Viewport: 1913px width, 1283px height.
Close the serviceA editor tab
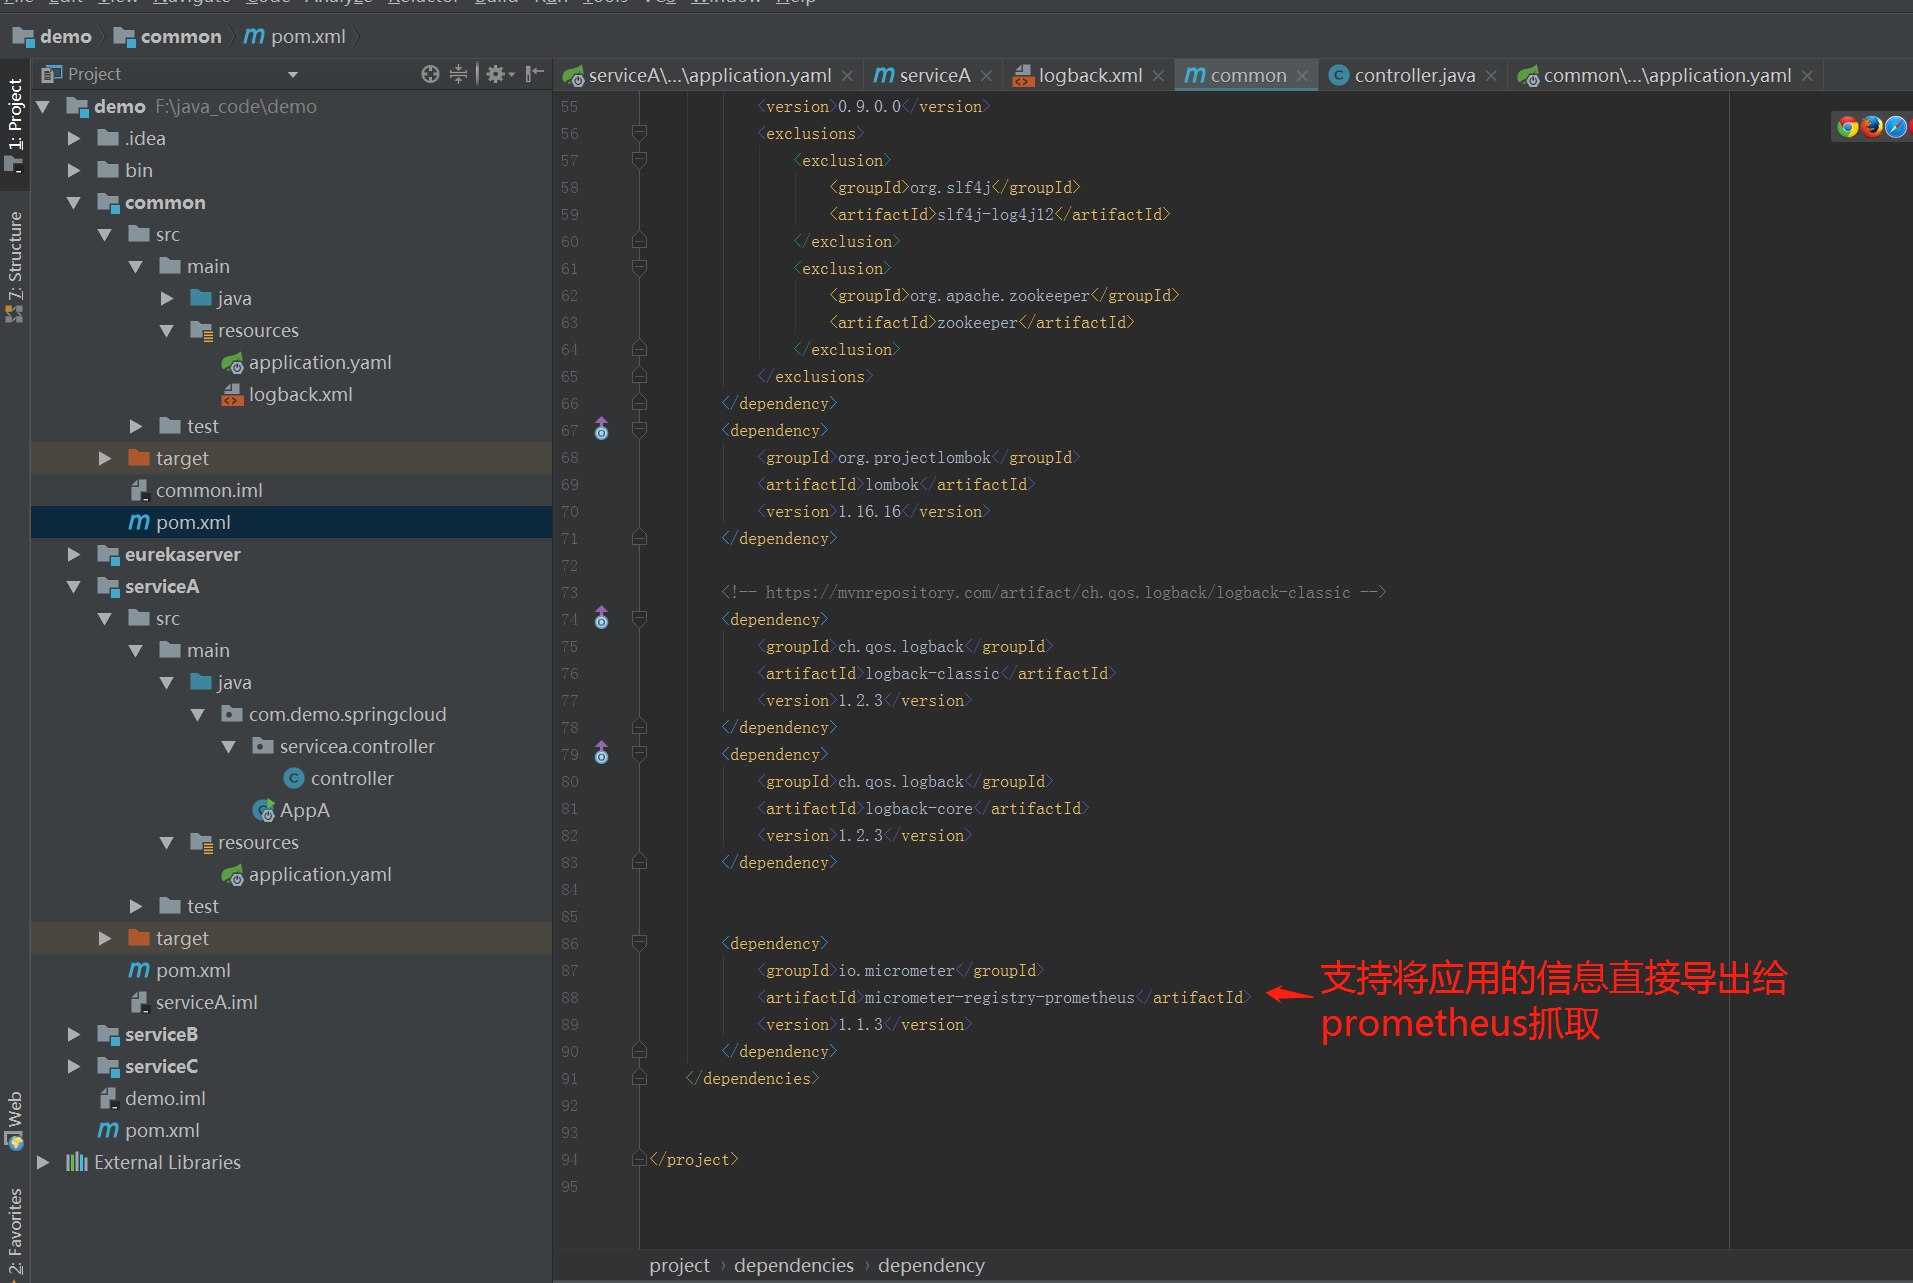coord(986,76)
